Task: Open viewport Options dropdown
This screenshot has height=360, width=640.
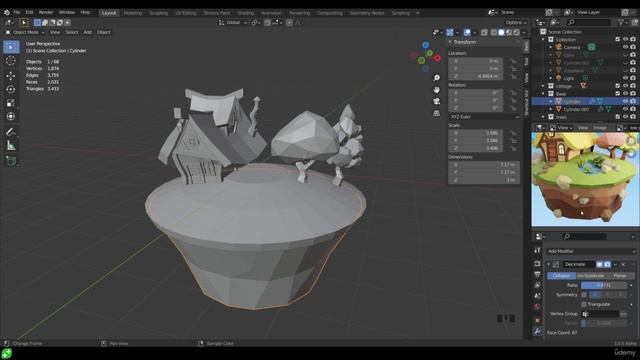Action: 516,22
